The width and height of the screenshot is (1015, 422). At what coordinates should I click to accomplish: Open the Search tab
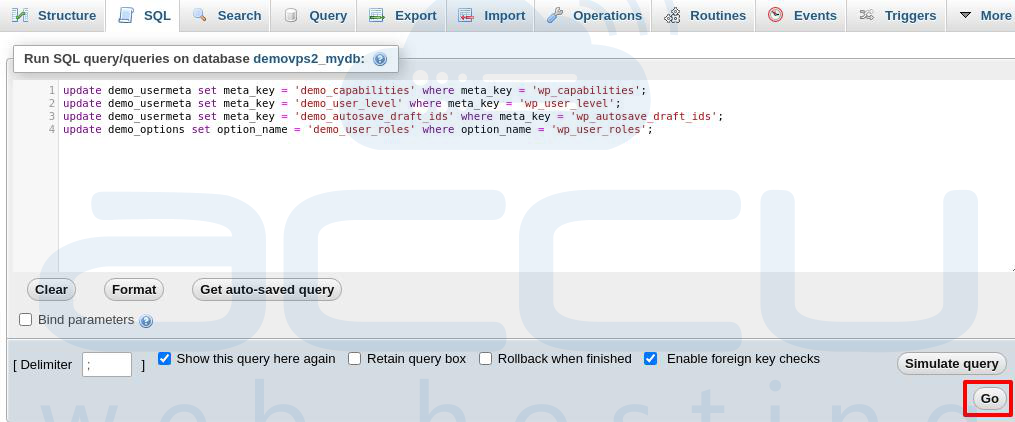[x=226, y=16]
